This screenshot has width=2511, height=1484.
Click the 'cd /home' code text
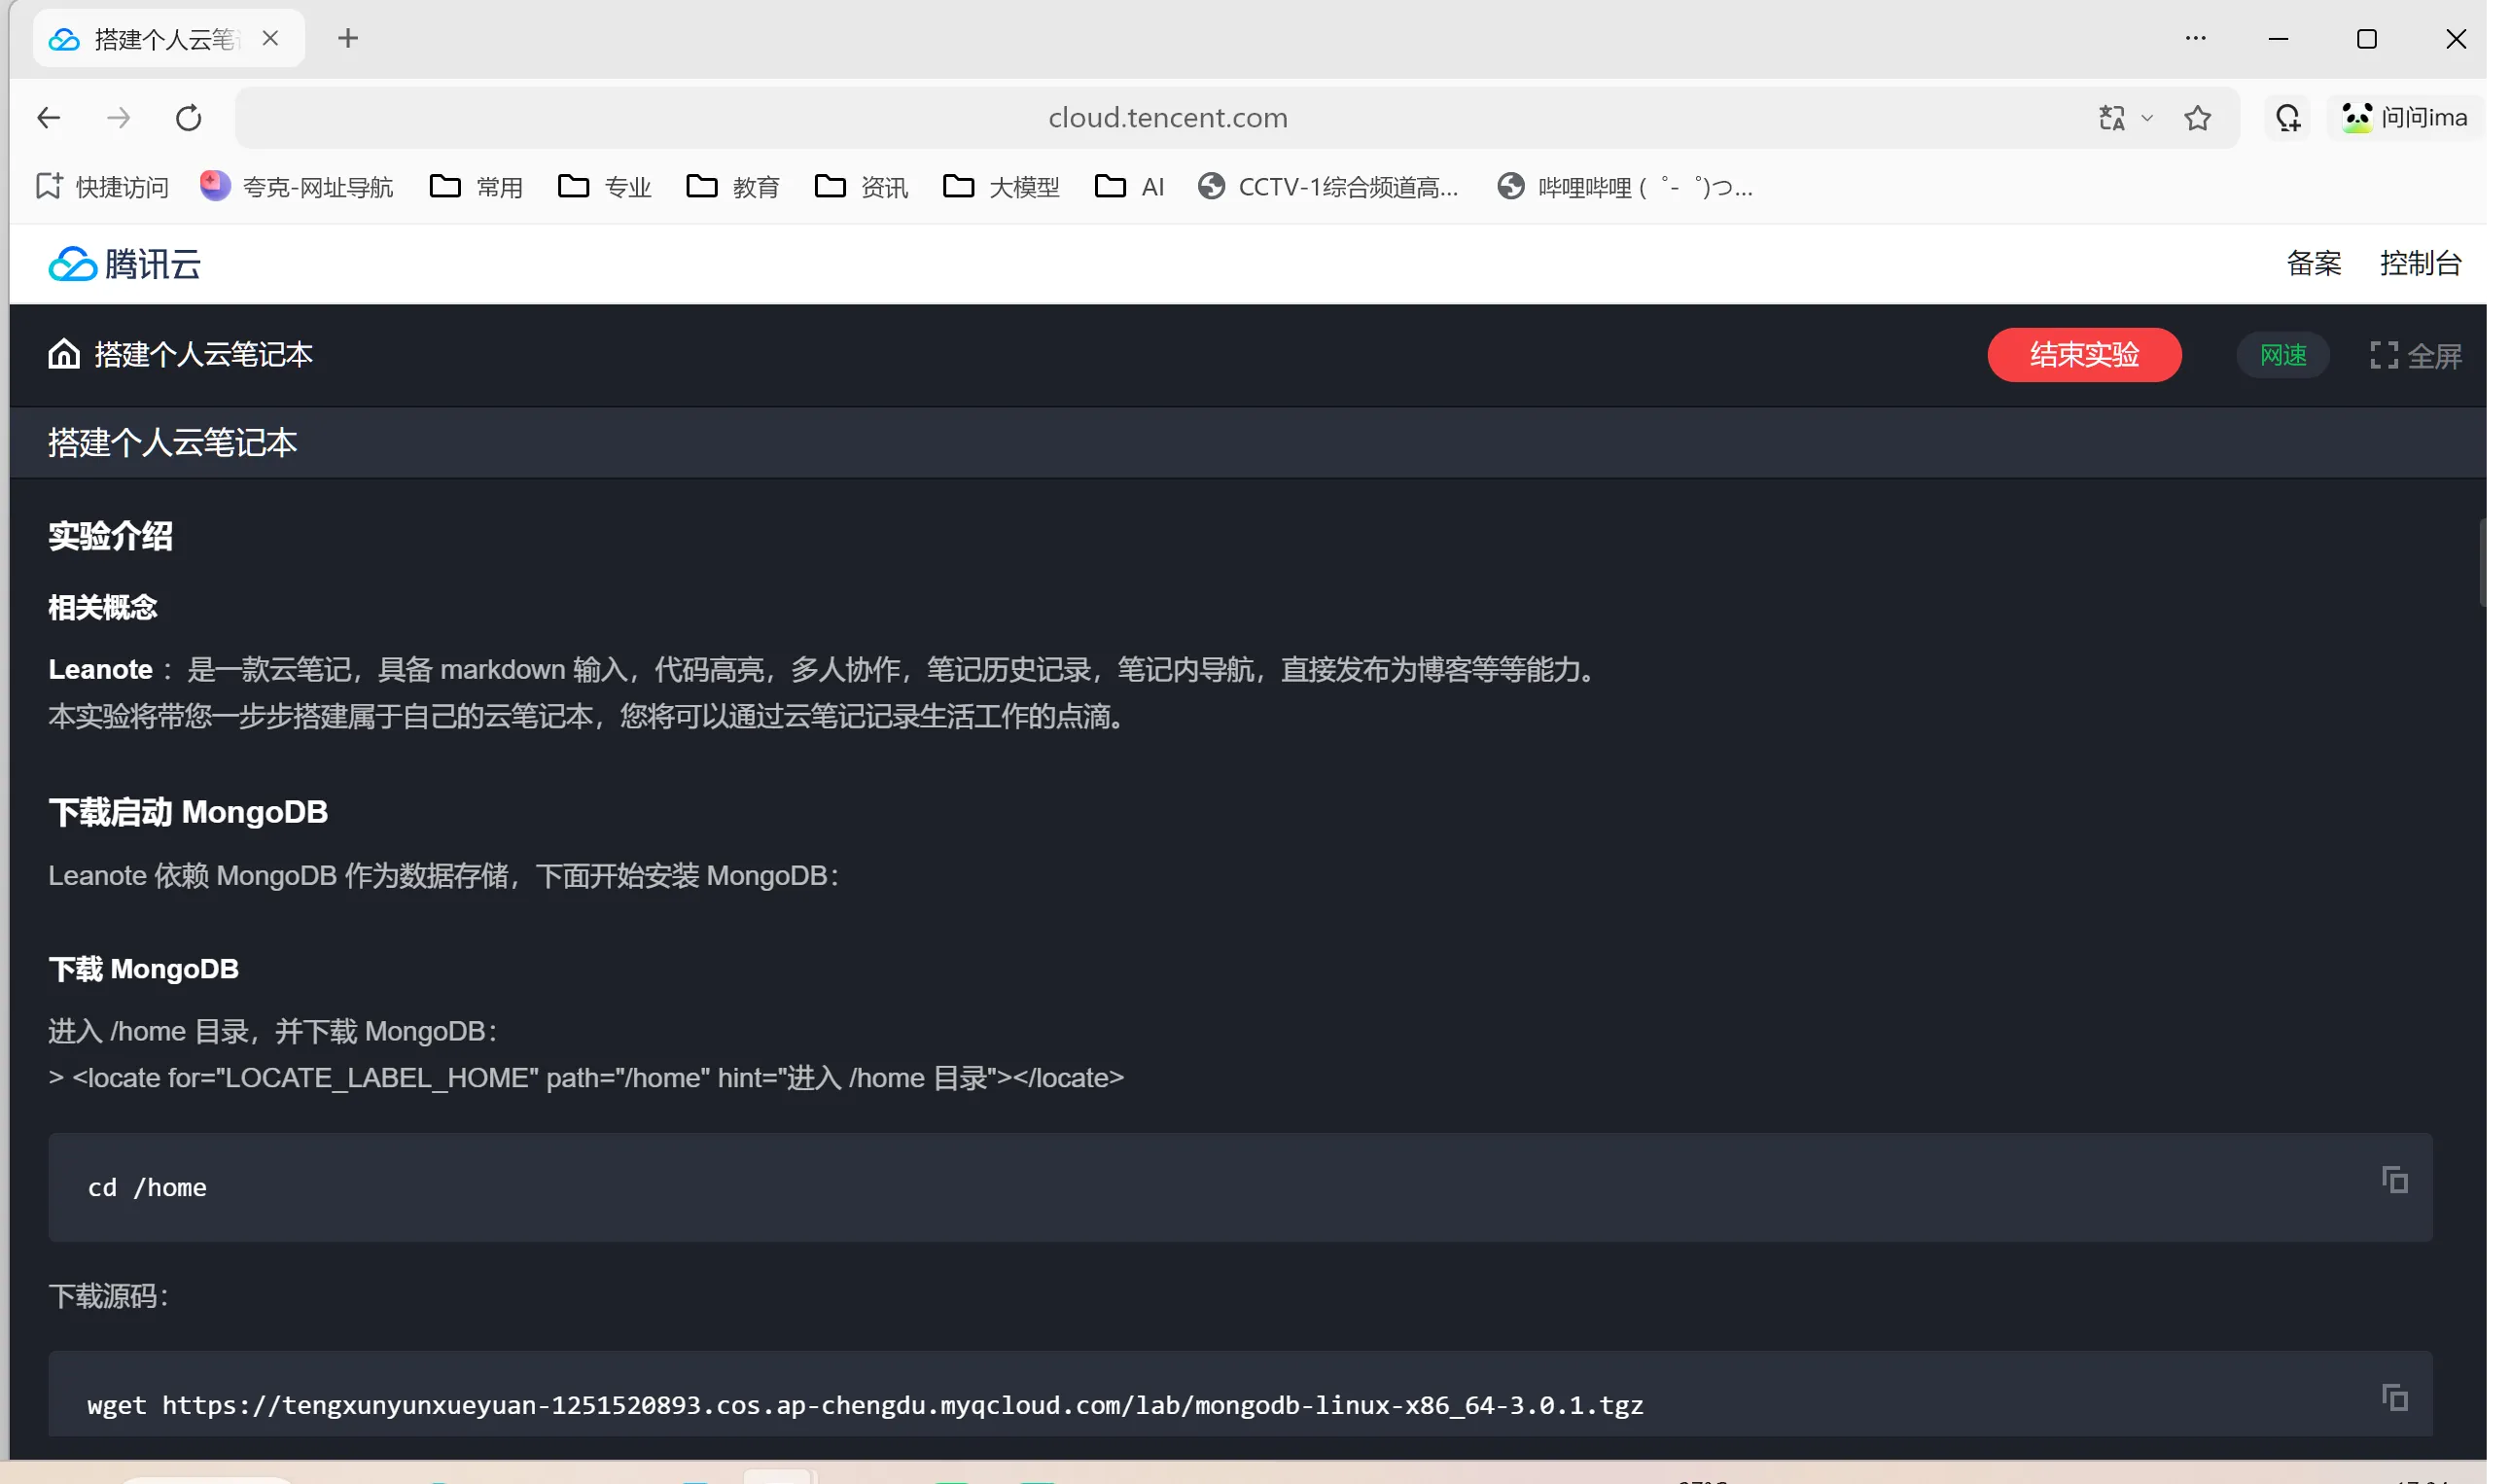click(147, 1187)
